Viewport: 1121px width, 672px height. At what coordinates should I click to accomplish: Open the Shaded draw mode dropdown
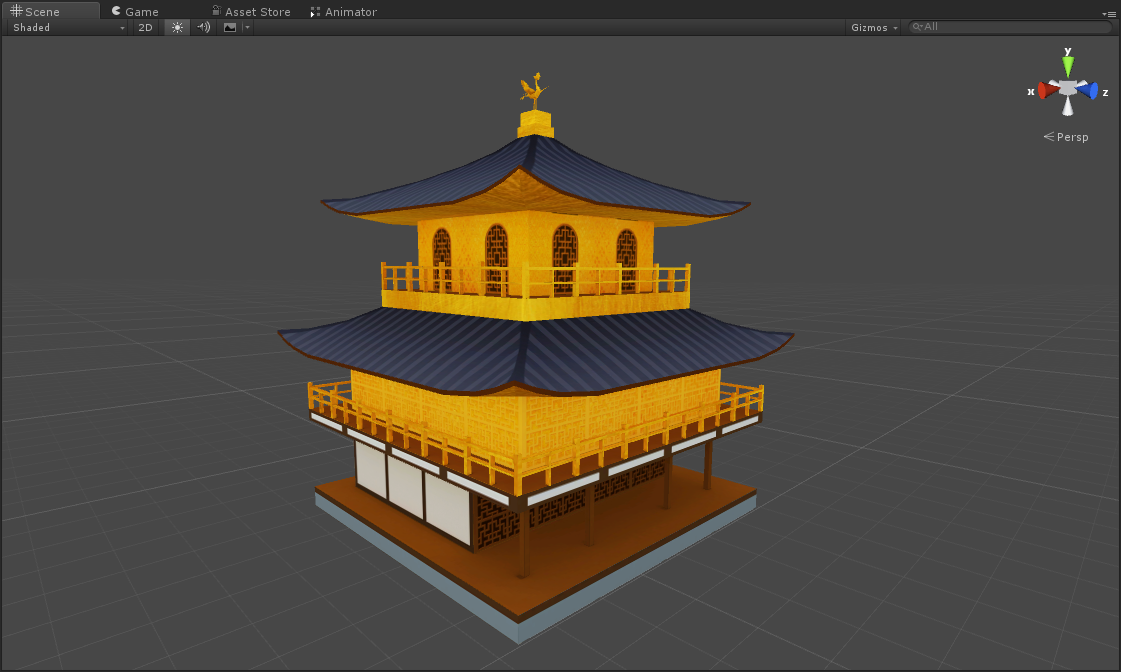(x=68, y=27)
